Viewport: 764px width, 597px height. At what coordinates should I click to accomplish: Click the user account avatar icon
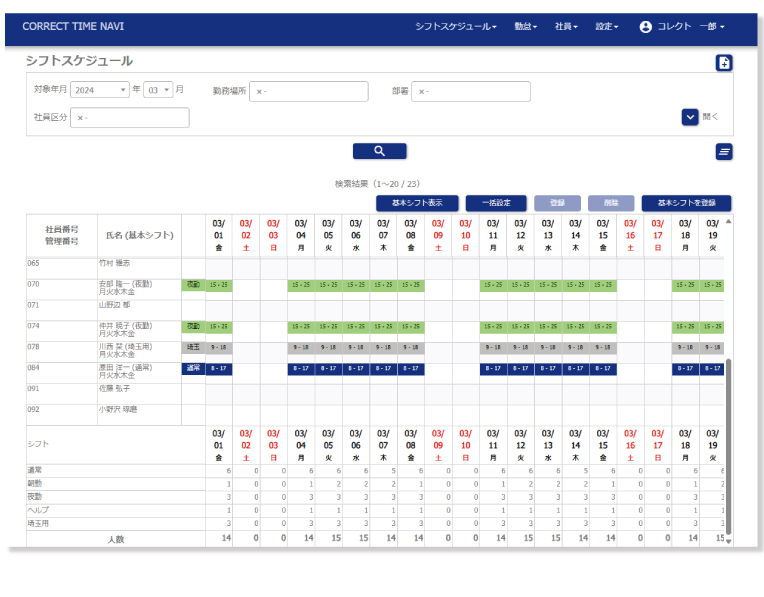coord(645,27)
